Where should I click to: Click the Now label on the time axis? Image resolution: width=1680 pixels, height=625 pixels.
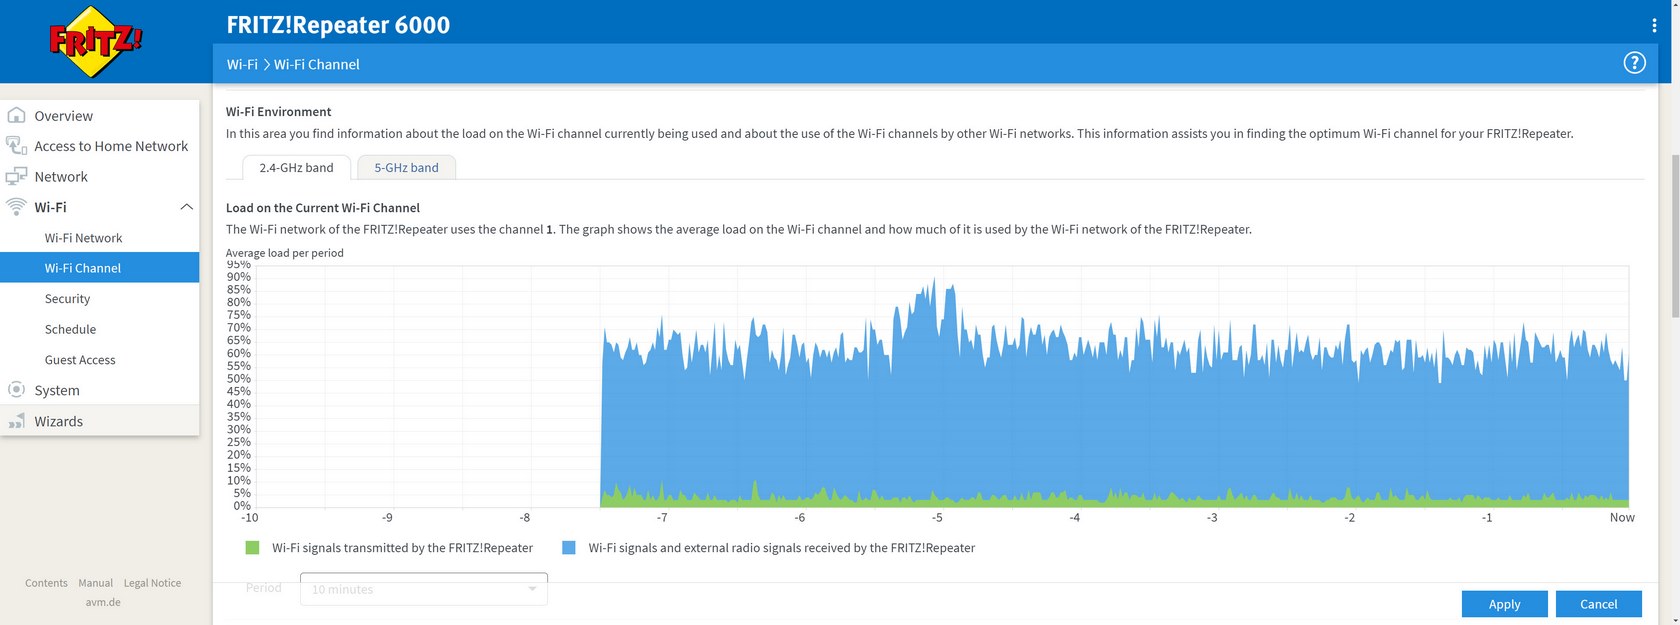[1622, 518]
